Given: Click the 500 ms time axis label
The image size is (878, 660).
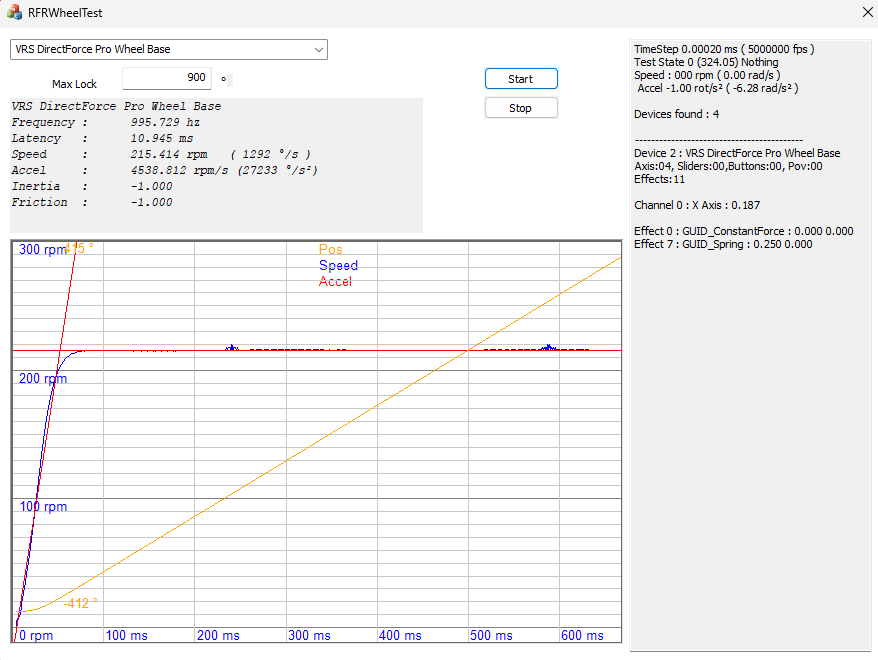Looking at the screenshot, I should [491, 635].
